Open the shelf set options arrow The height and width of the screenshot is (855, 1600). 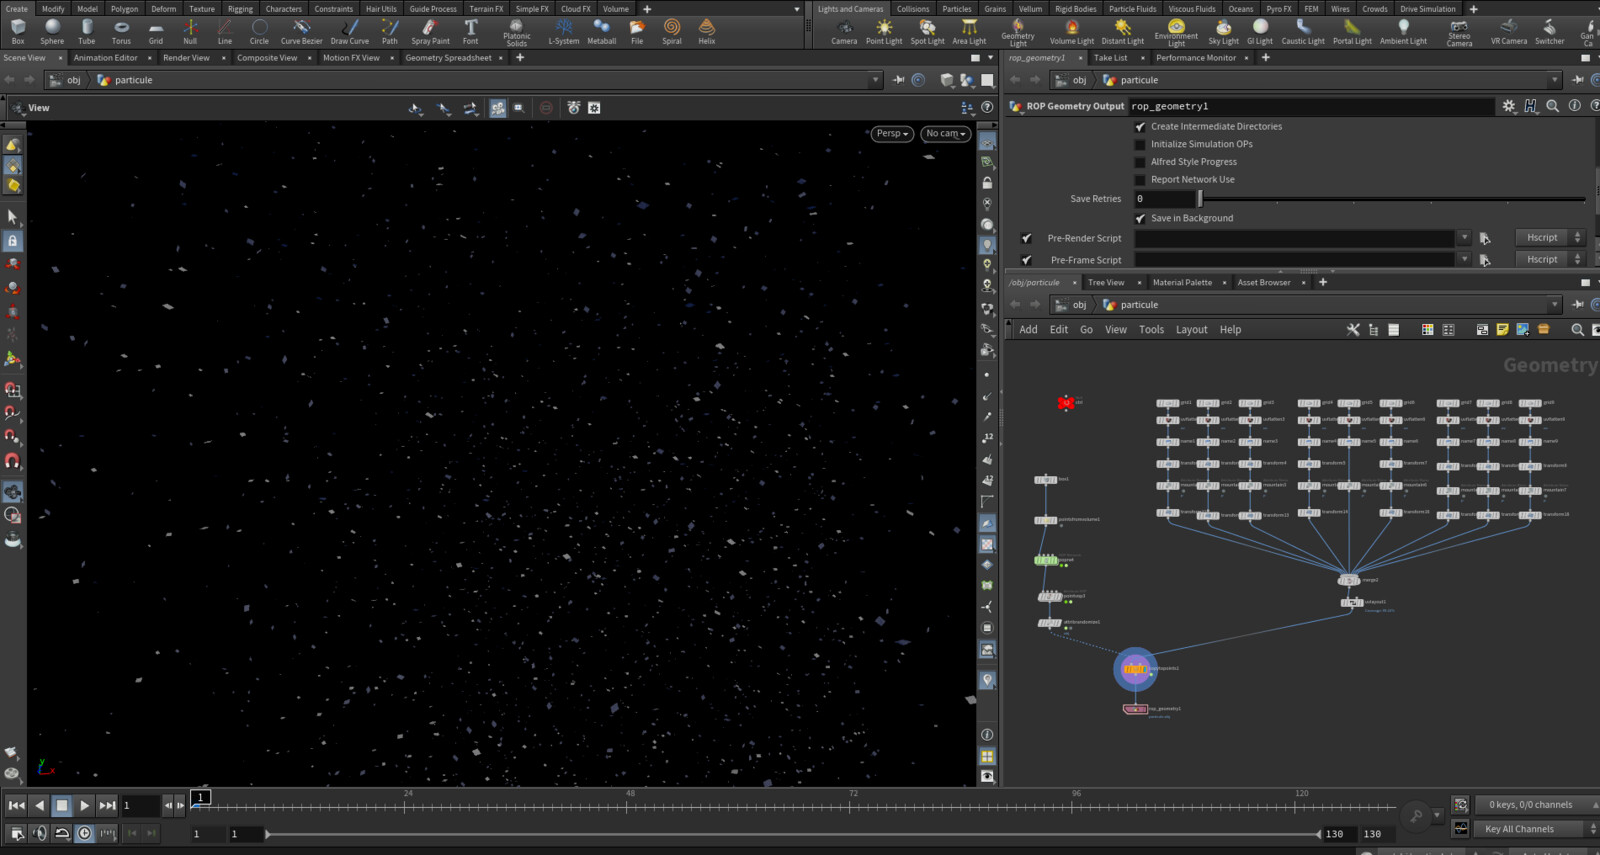pyautogui.click(x=797, y=9)
